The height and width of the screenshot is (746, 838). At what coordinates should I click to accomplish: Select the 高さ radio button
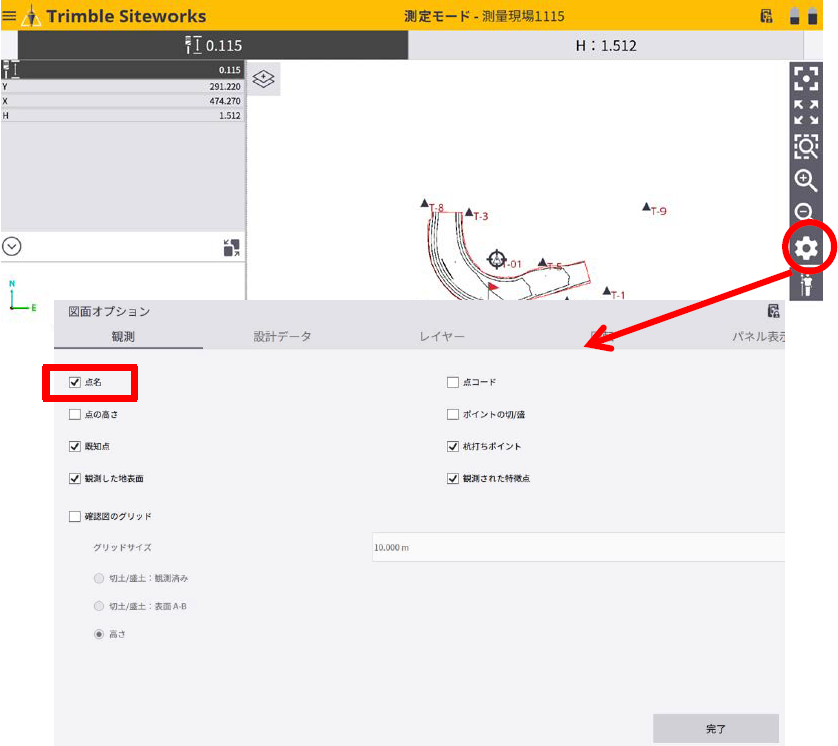[98, 634]
